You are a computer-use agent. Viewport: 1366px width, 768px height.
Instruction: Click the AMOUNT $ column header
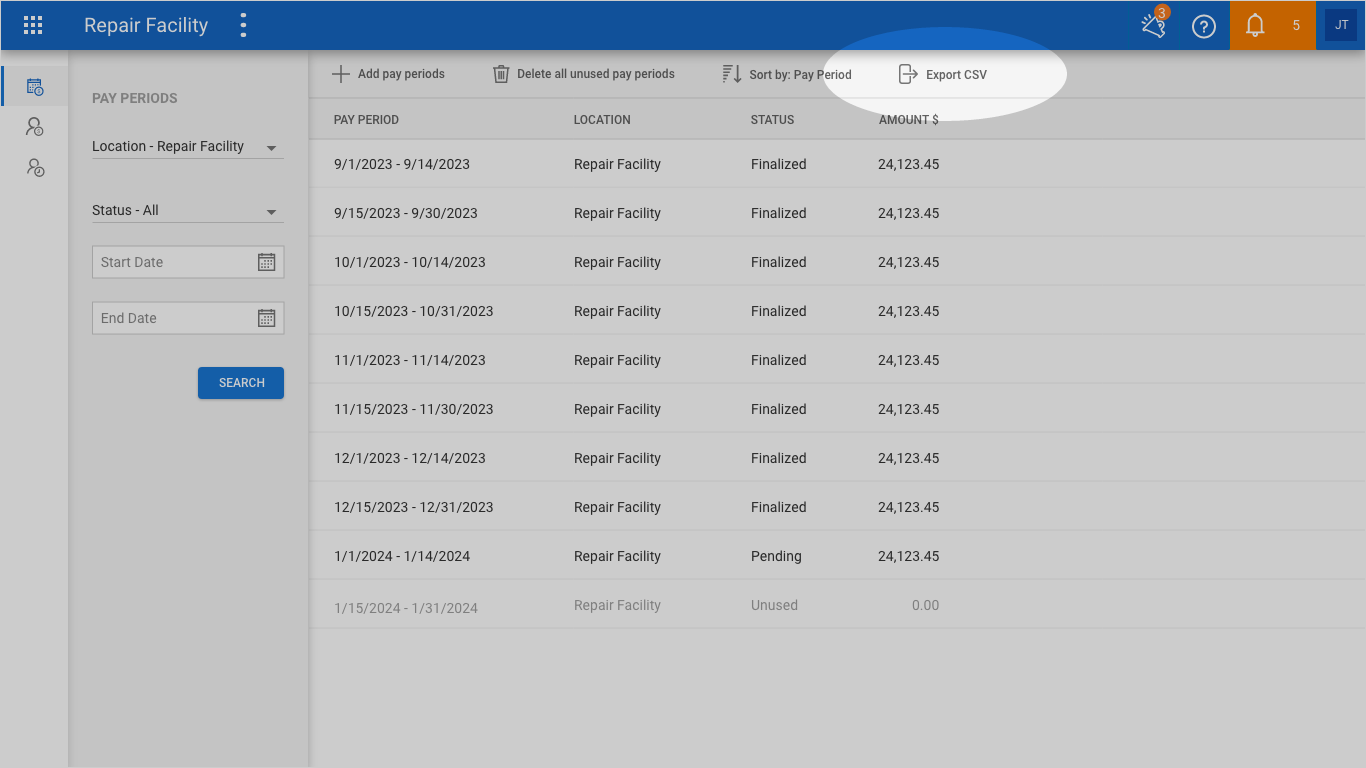click(909, 120)
